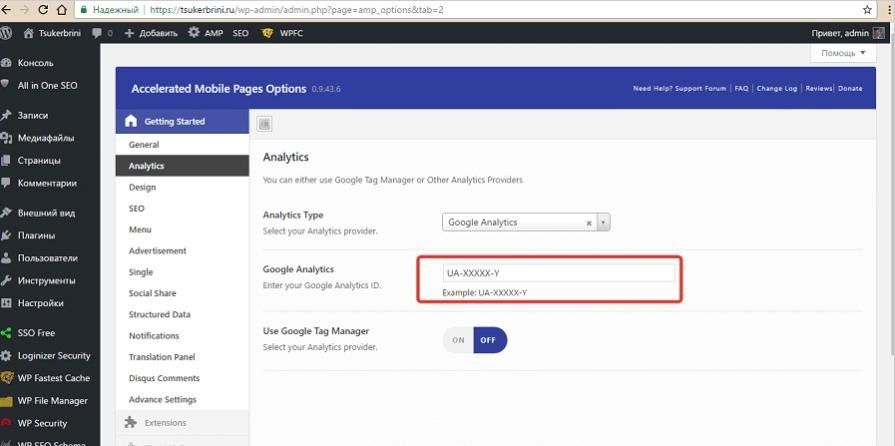Open the Analytics Type dropdown arrow
This screenshot has width=895, height=446.
[603, 222]
